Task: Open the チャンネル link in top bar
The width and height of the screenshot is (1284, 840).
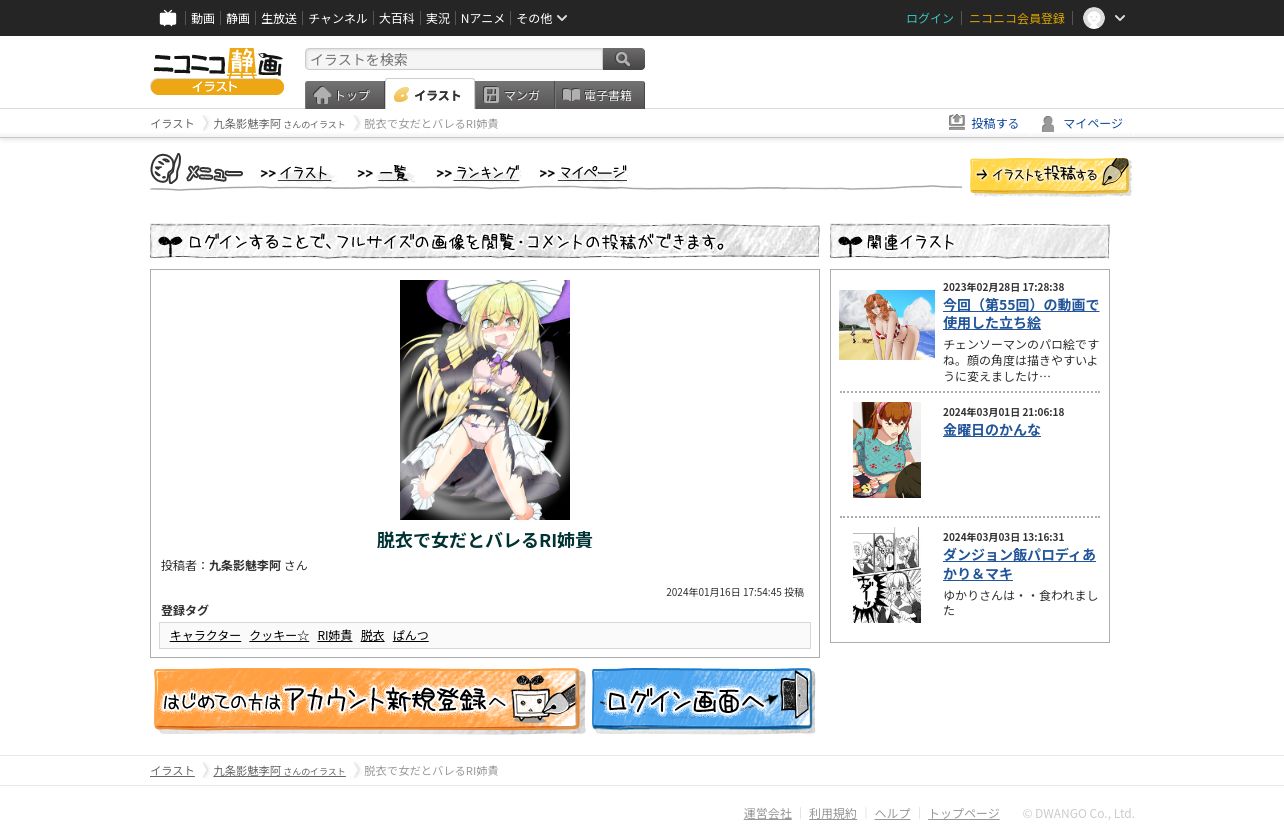Action: (x=338, y=18)
